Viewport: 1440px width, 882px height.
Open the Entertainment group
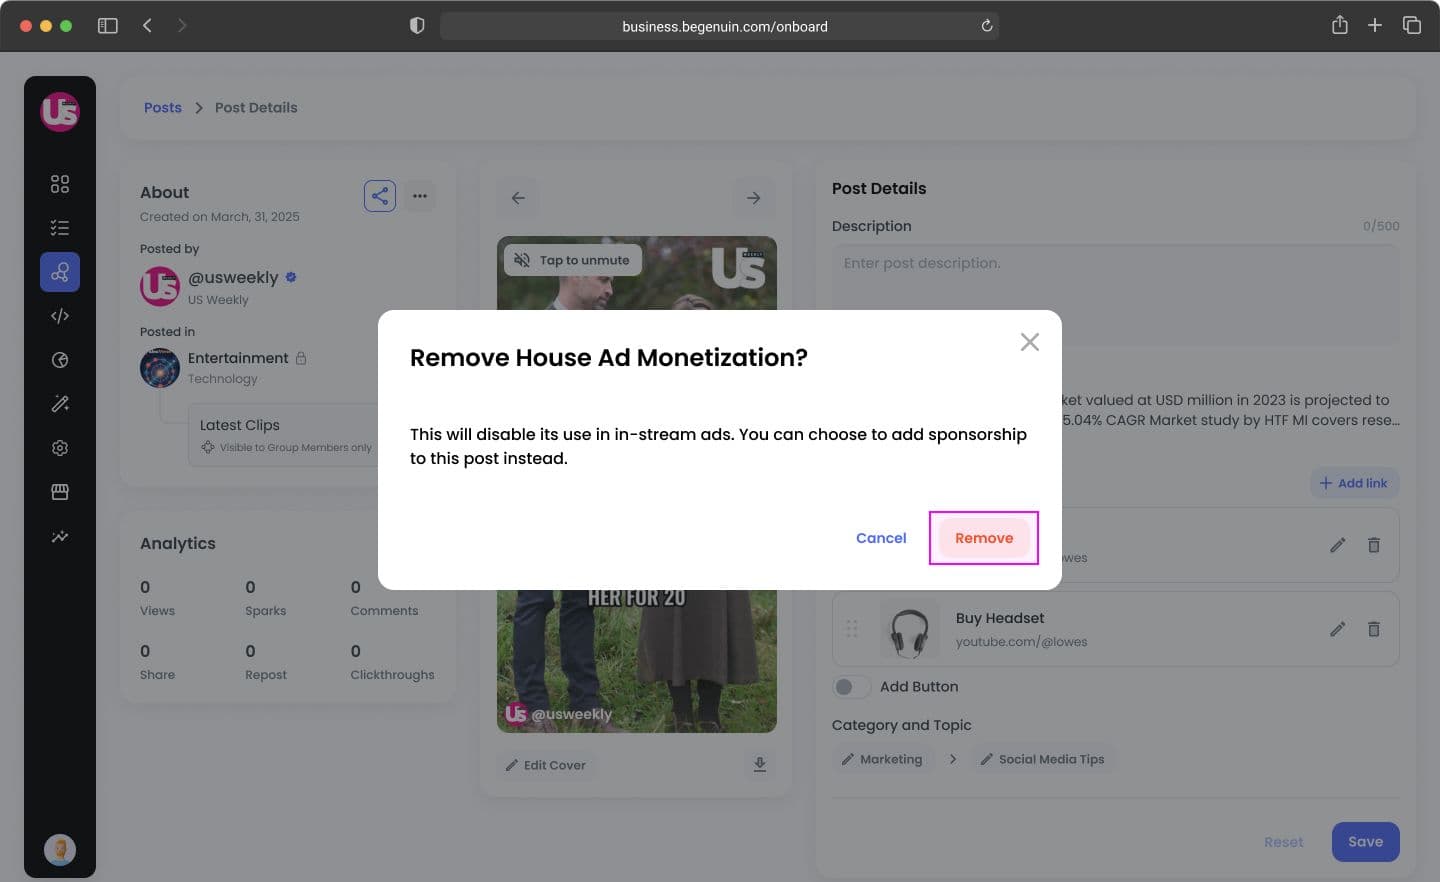(x=238, y=358)
